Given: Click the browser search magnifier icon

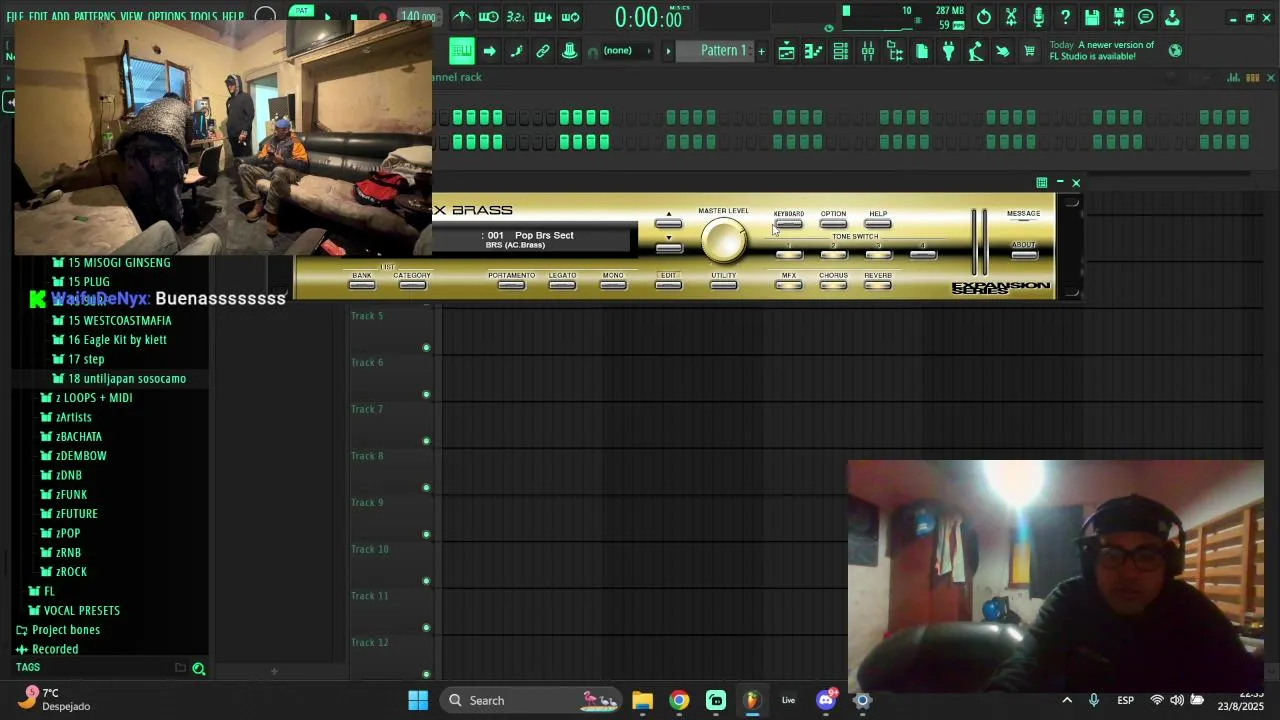Looking at the screenshot, I should point(199,669).
